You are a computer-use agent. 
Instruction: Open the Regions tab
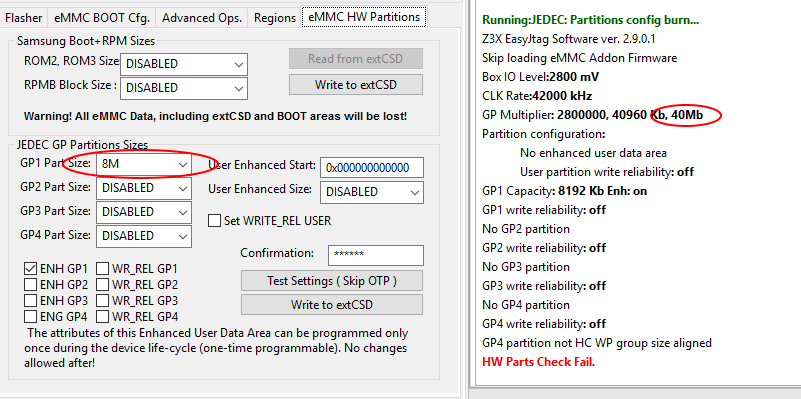(x=275, y=17)
